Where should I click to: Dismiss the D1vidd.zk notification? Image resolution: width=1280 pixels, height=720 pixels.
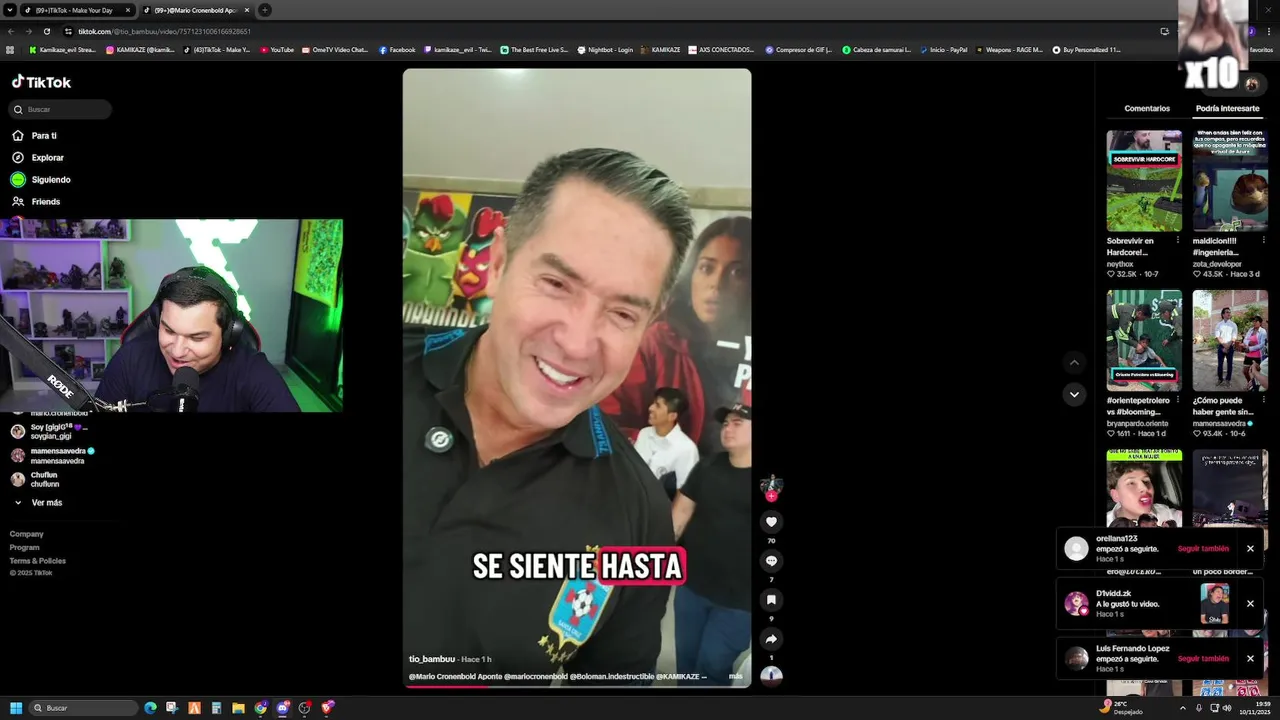pyautogui.click(x=1250, y=603)
